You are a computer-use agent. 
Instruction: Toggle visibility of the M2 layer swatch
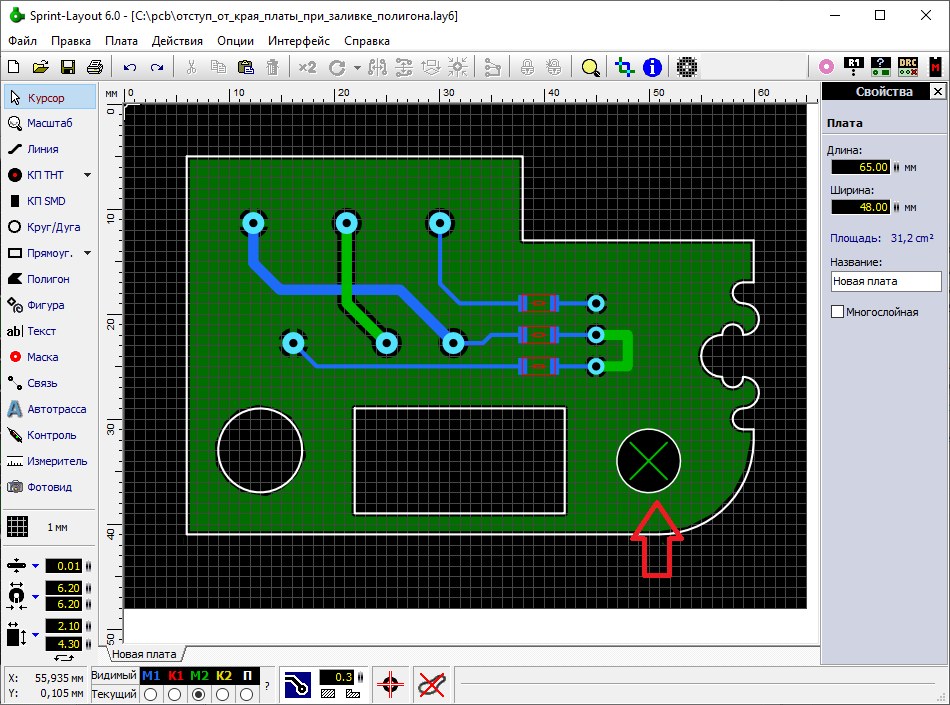point(199,676)
